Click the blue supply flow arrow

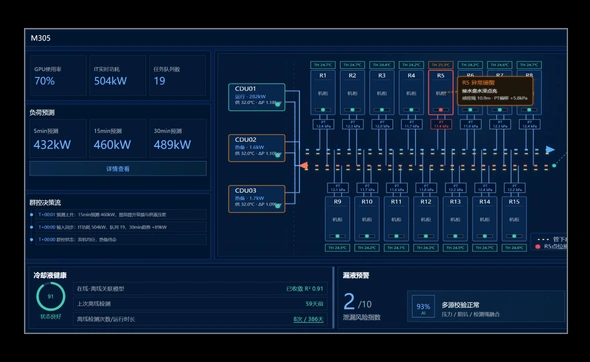coord(550,150)
